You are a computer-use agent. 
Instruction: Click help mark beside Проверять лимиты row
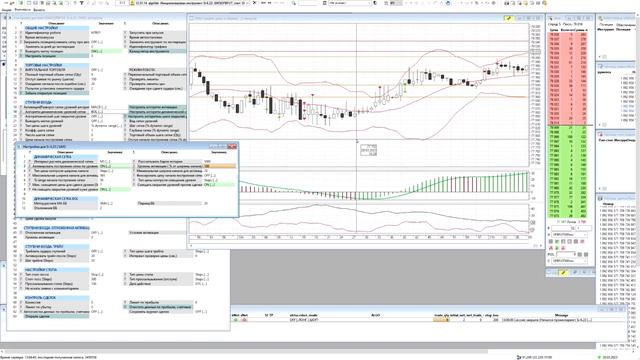click(126, 79)
